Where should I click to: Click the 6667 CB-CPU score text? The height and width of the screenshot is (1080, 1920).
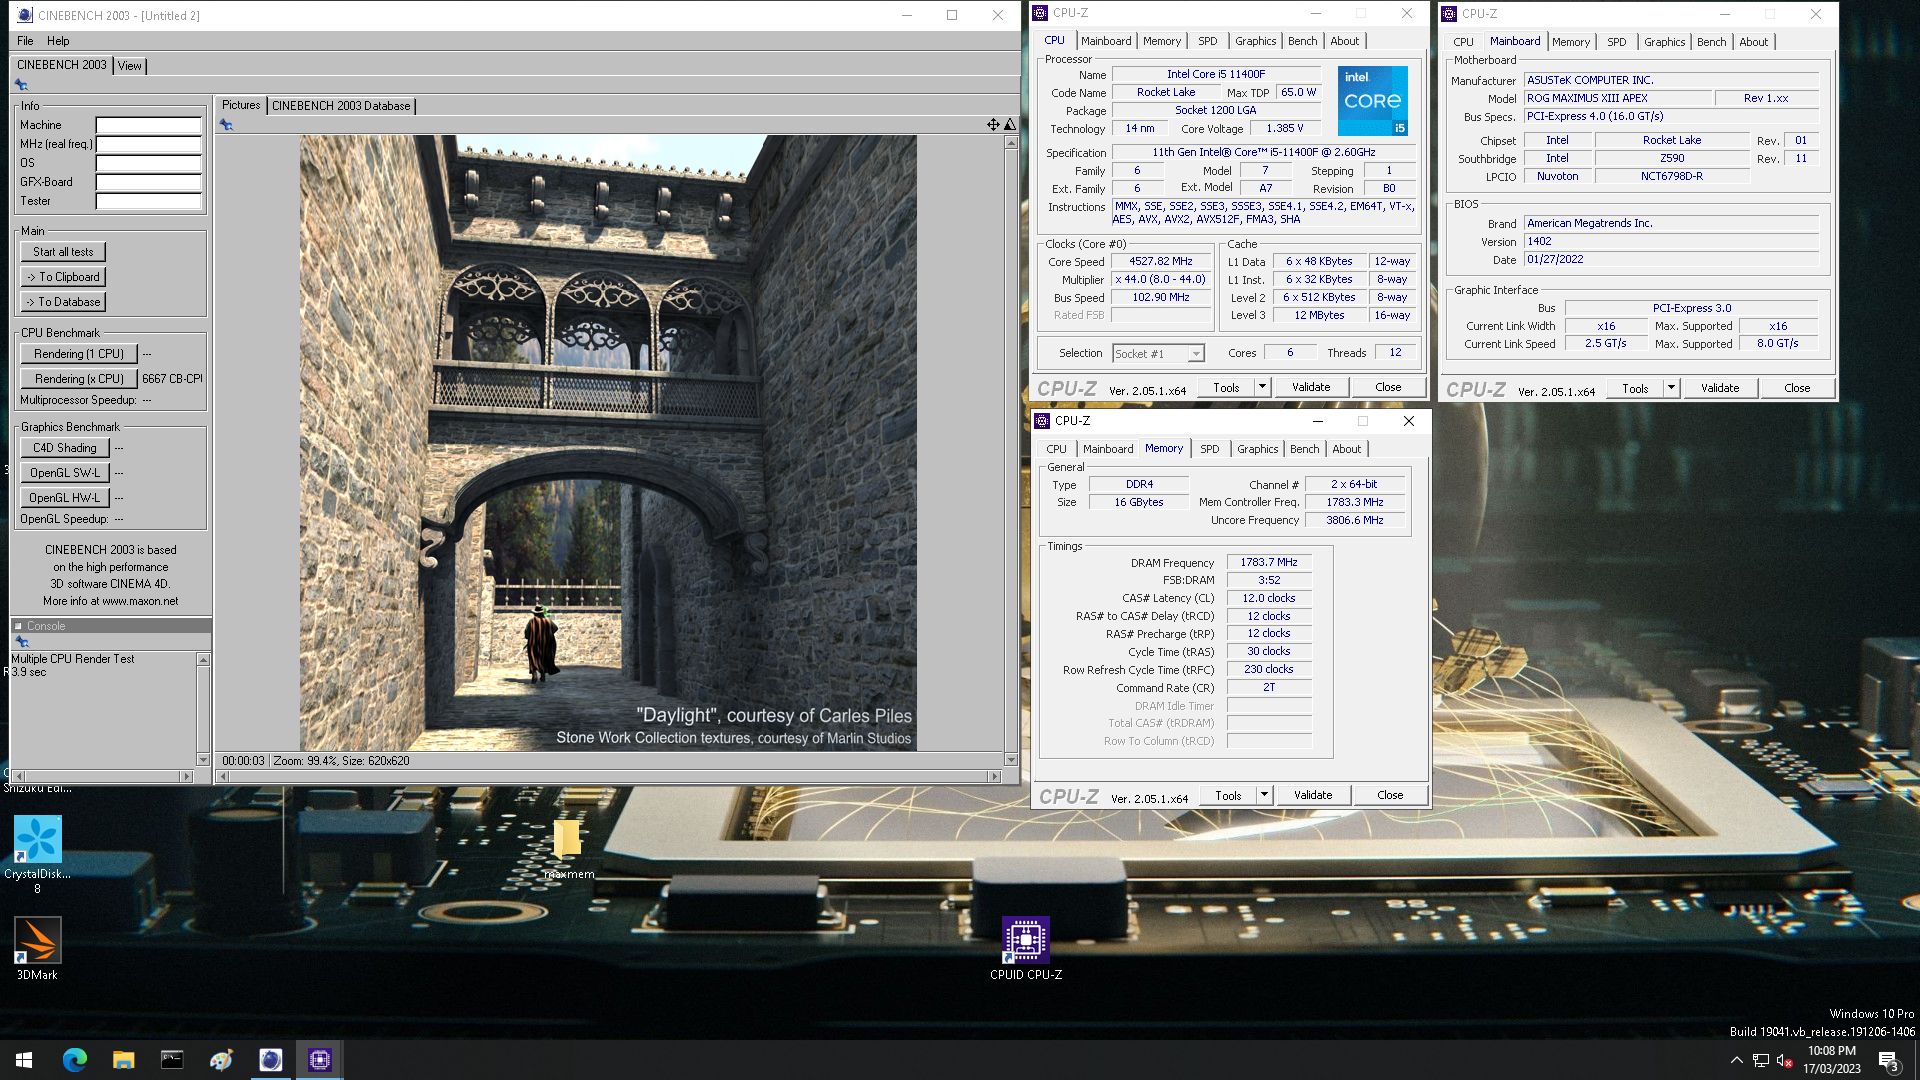(x=172, y=379)
